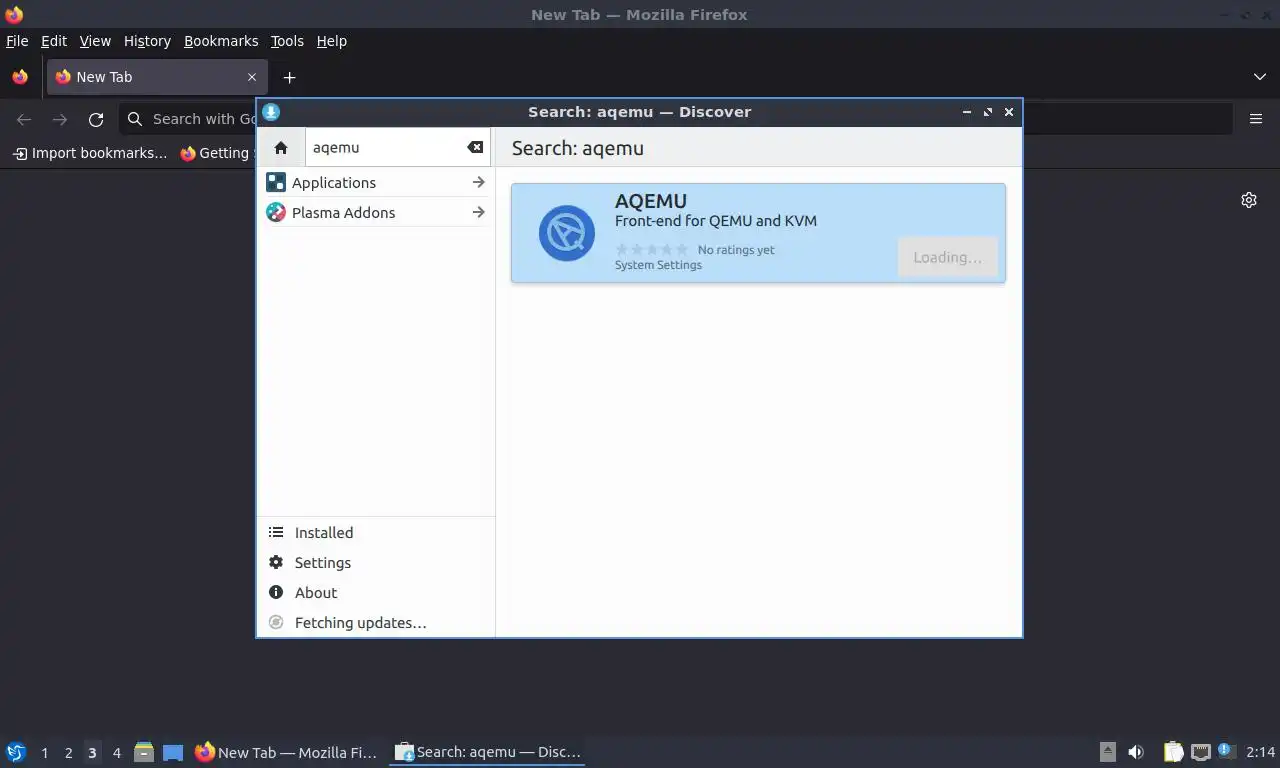Click the 'No ratings yet' text
1280x768 pixels.
pos(736,250)
